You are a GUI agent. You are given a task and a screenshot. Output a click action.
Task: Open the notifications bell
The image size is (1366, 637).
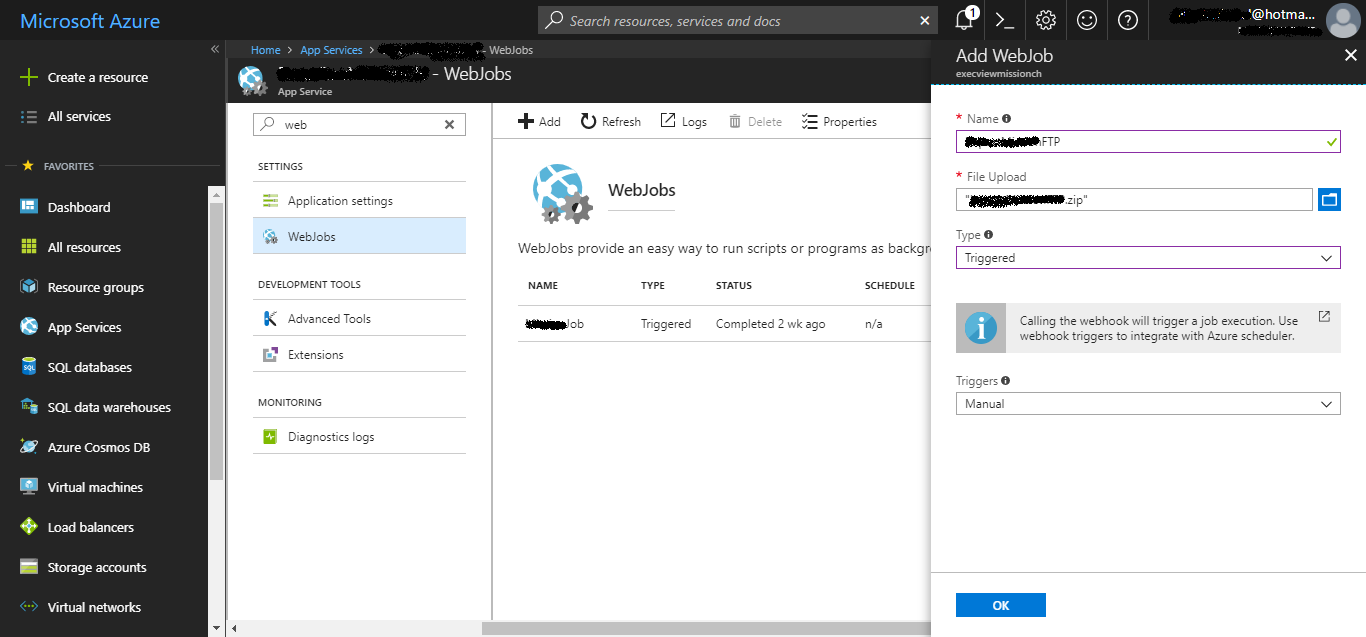point(963,20)
